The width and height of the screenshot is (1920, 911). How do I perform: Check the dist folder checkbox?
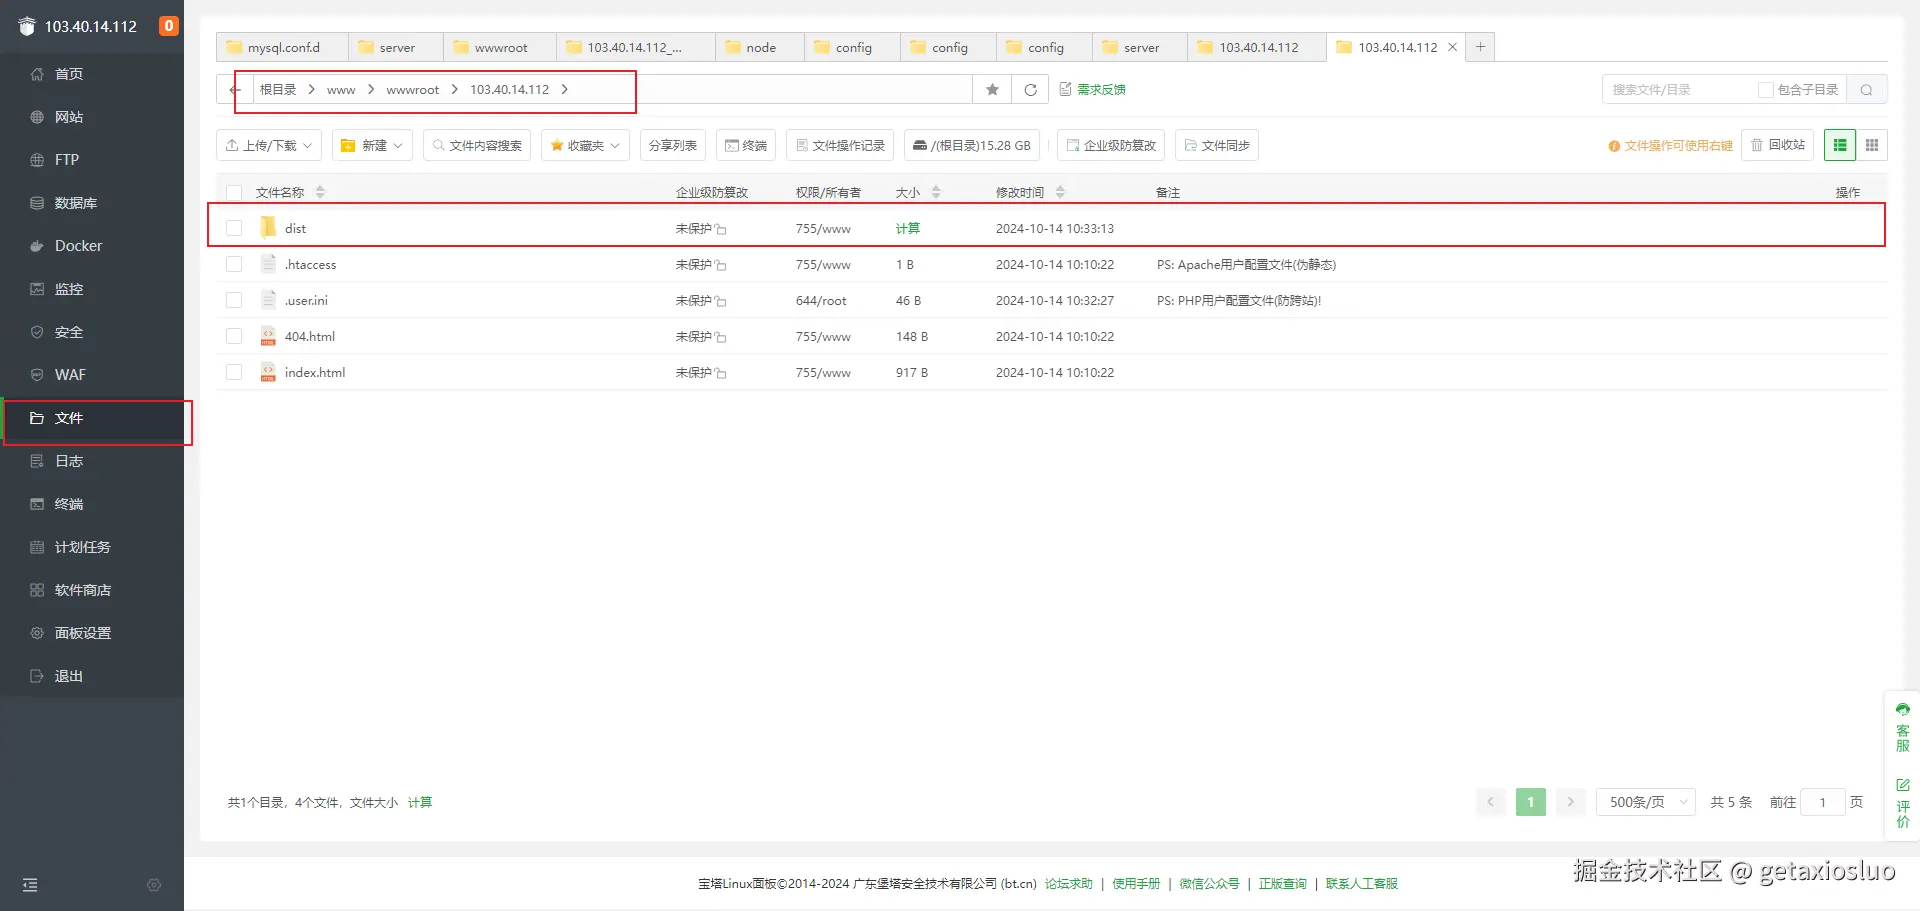(x=234, y=228)
